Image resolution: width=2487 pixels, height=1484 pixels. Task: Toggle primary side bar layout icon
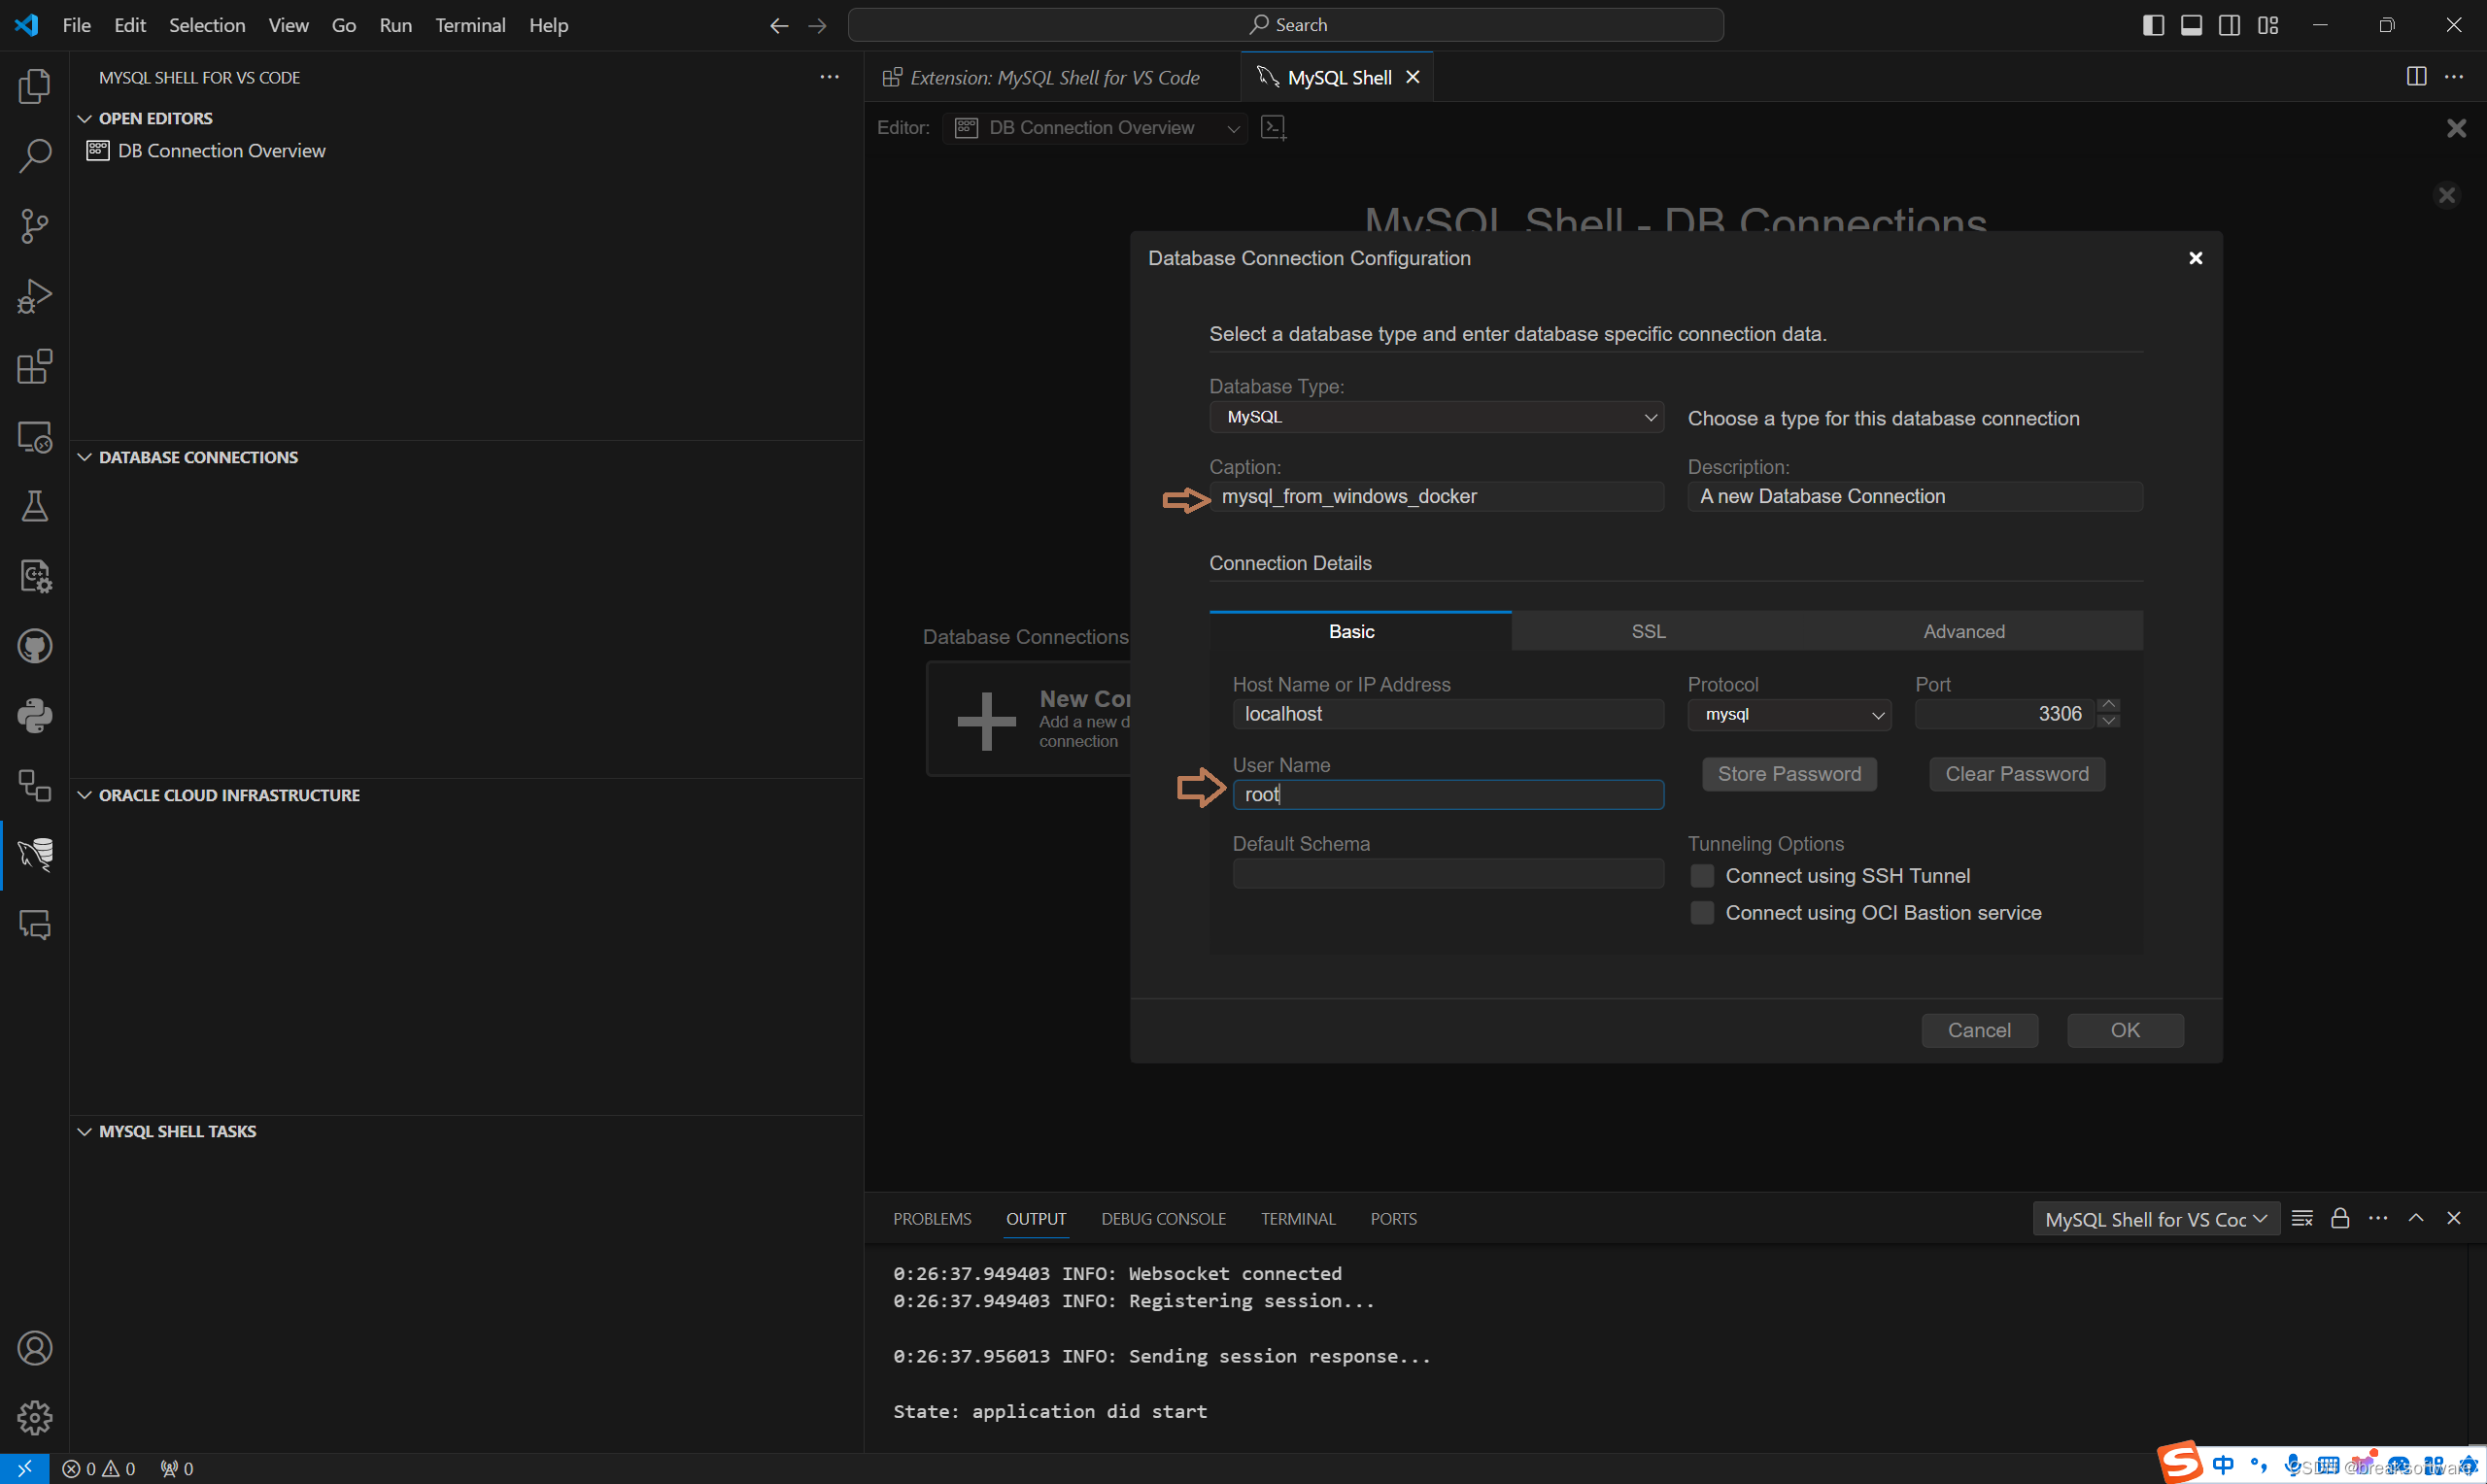click(x=2154, y=25)
